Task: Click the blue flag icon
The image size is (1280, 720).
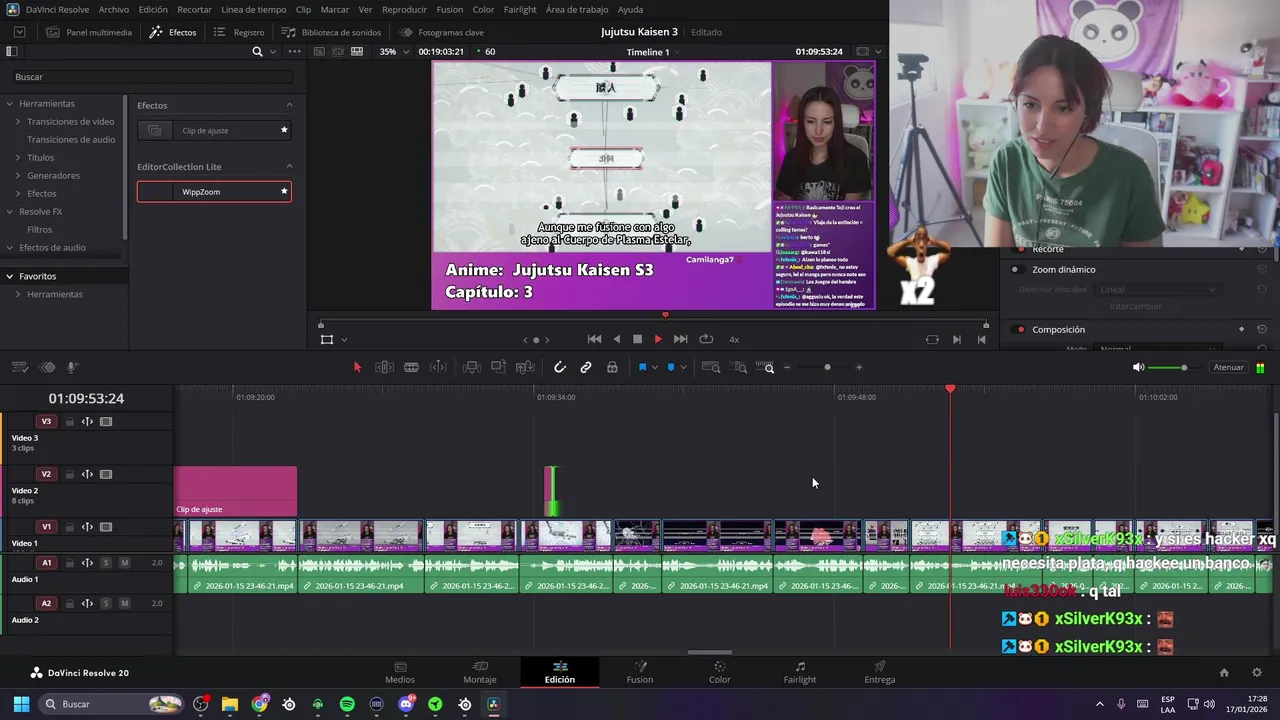Action: (x=642, y=367)
